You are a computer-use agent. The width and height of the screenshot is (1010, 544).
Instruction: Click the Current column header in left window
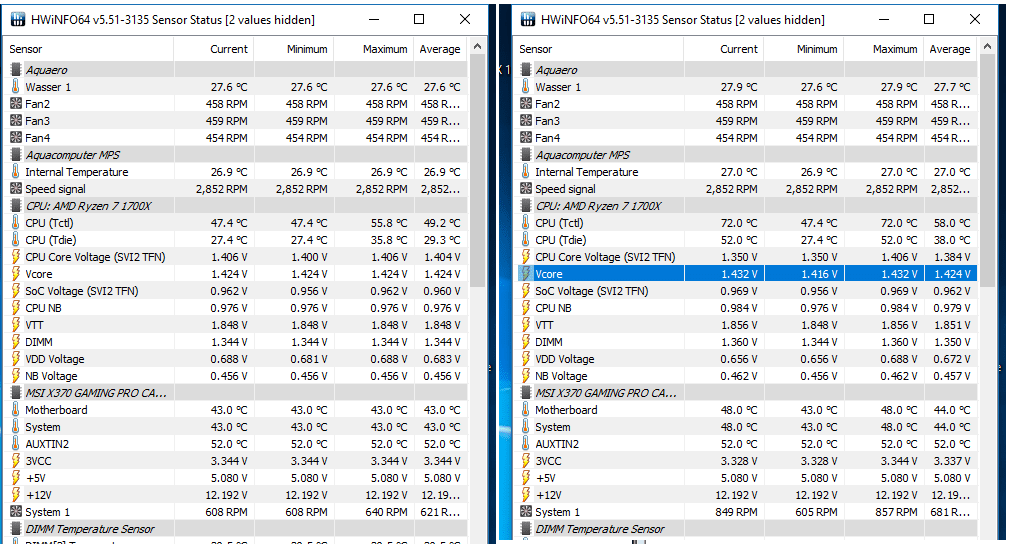214,49
